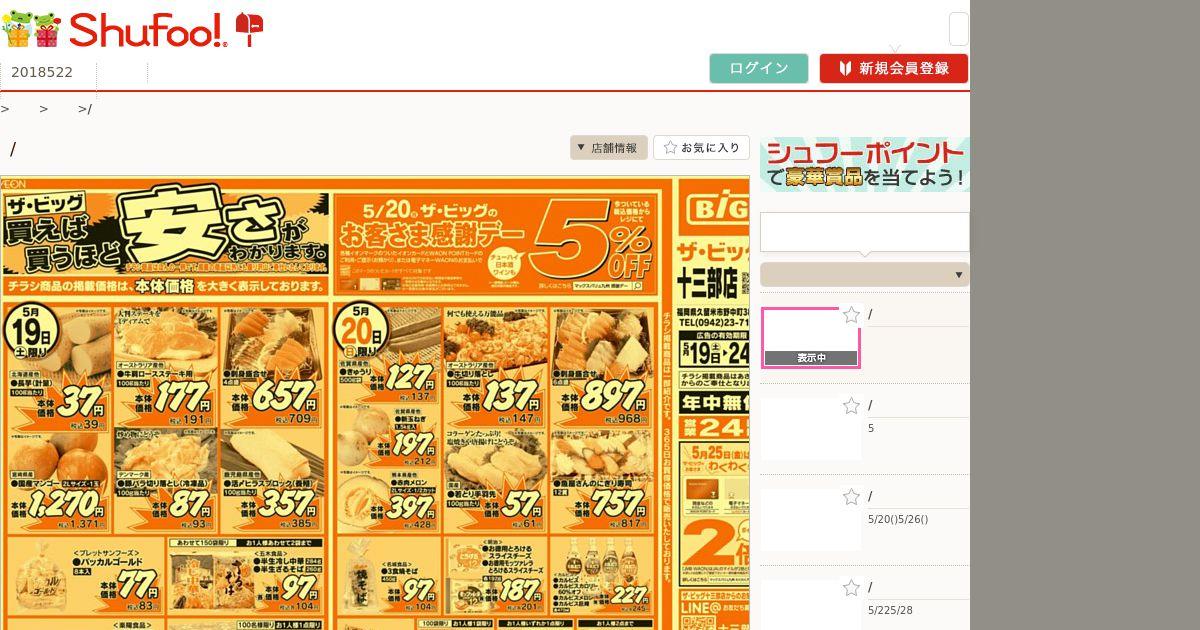The height and width of the screenshot is (630, 1200).
Task: Click the frog gift box icons
Action: (32, 30)
